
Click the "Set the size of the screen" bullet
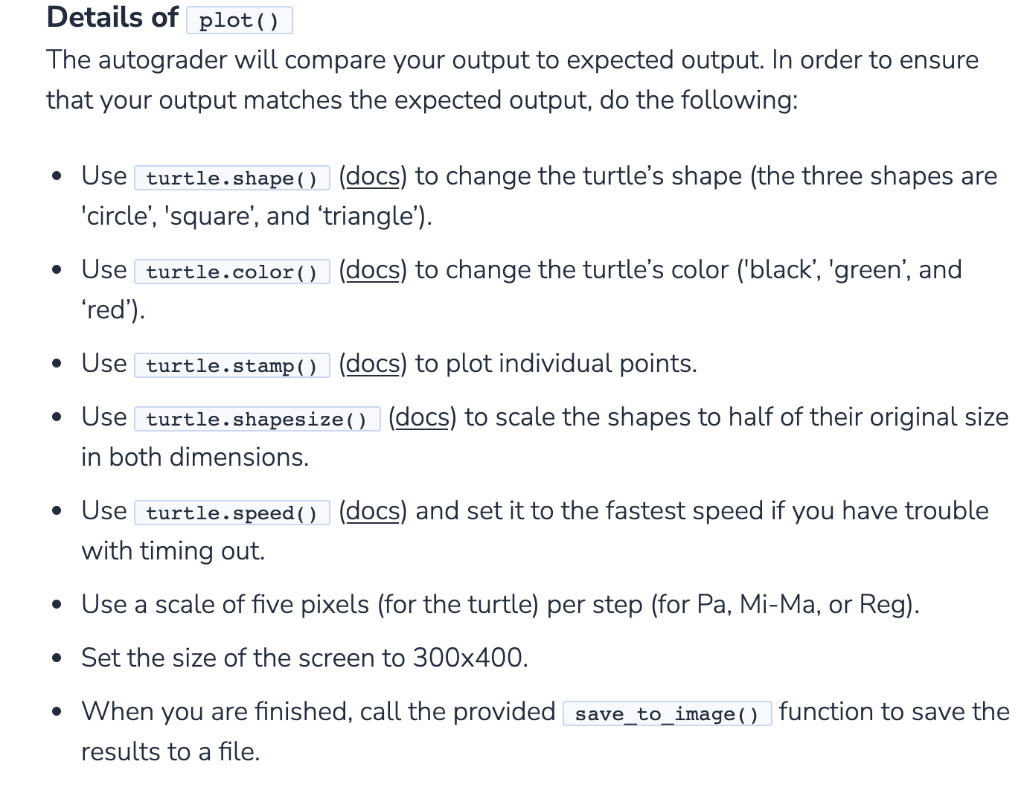click(304, 658)
